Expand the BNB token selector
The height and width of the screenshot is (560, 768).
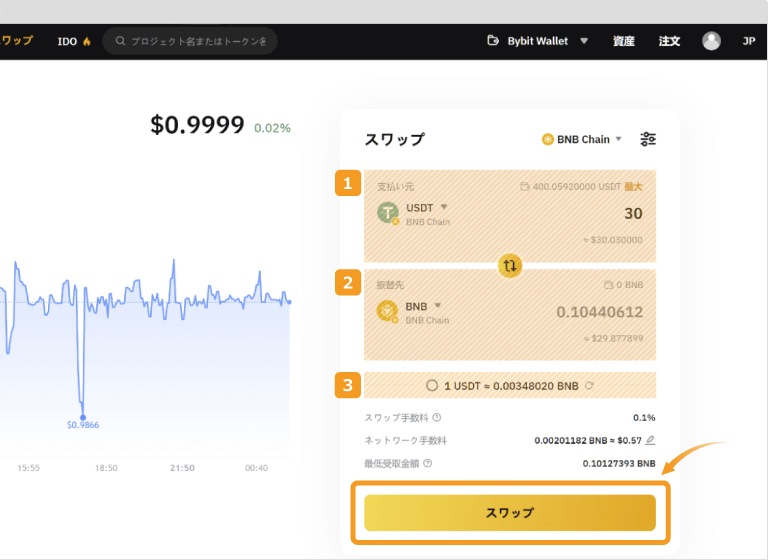438,305
